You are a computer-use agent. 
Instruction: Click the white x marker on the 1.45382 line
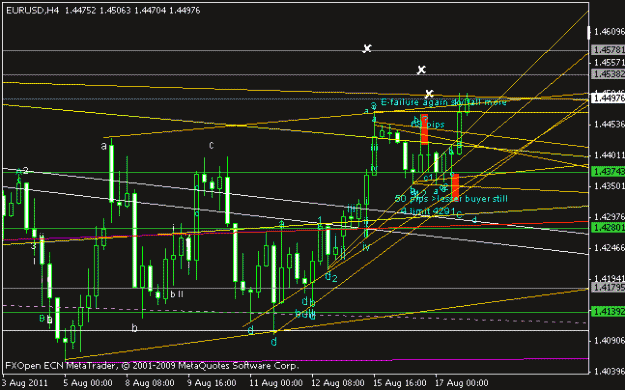point(421,70)
